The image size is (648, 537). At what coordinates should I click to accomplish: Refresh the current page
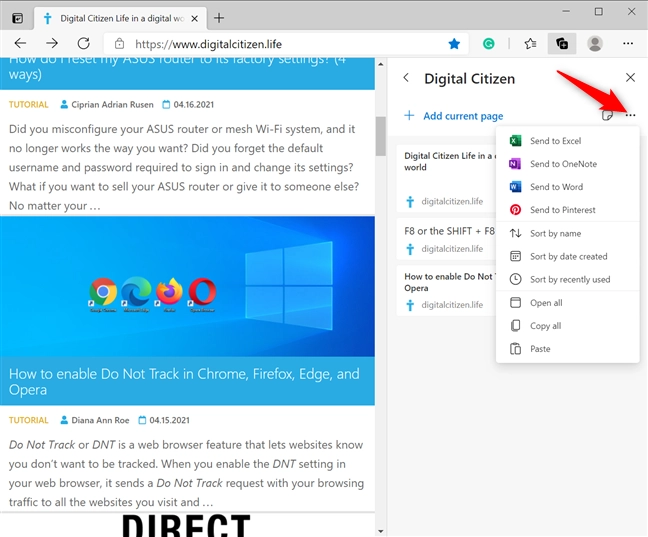83,43
